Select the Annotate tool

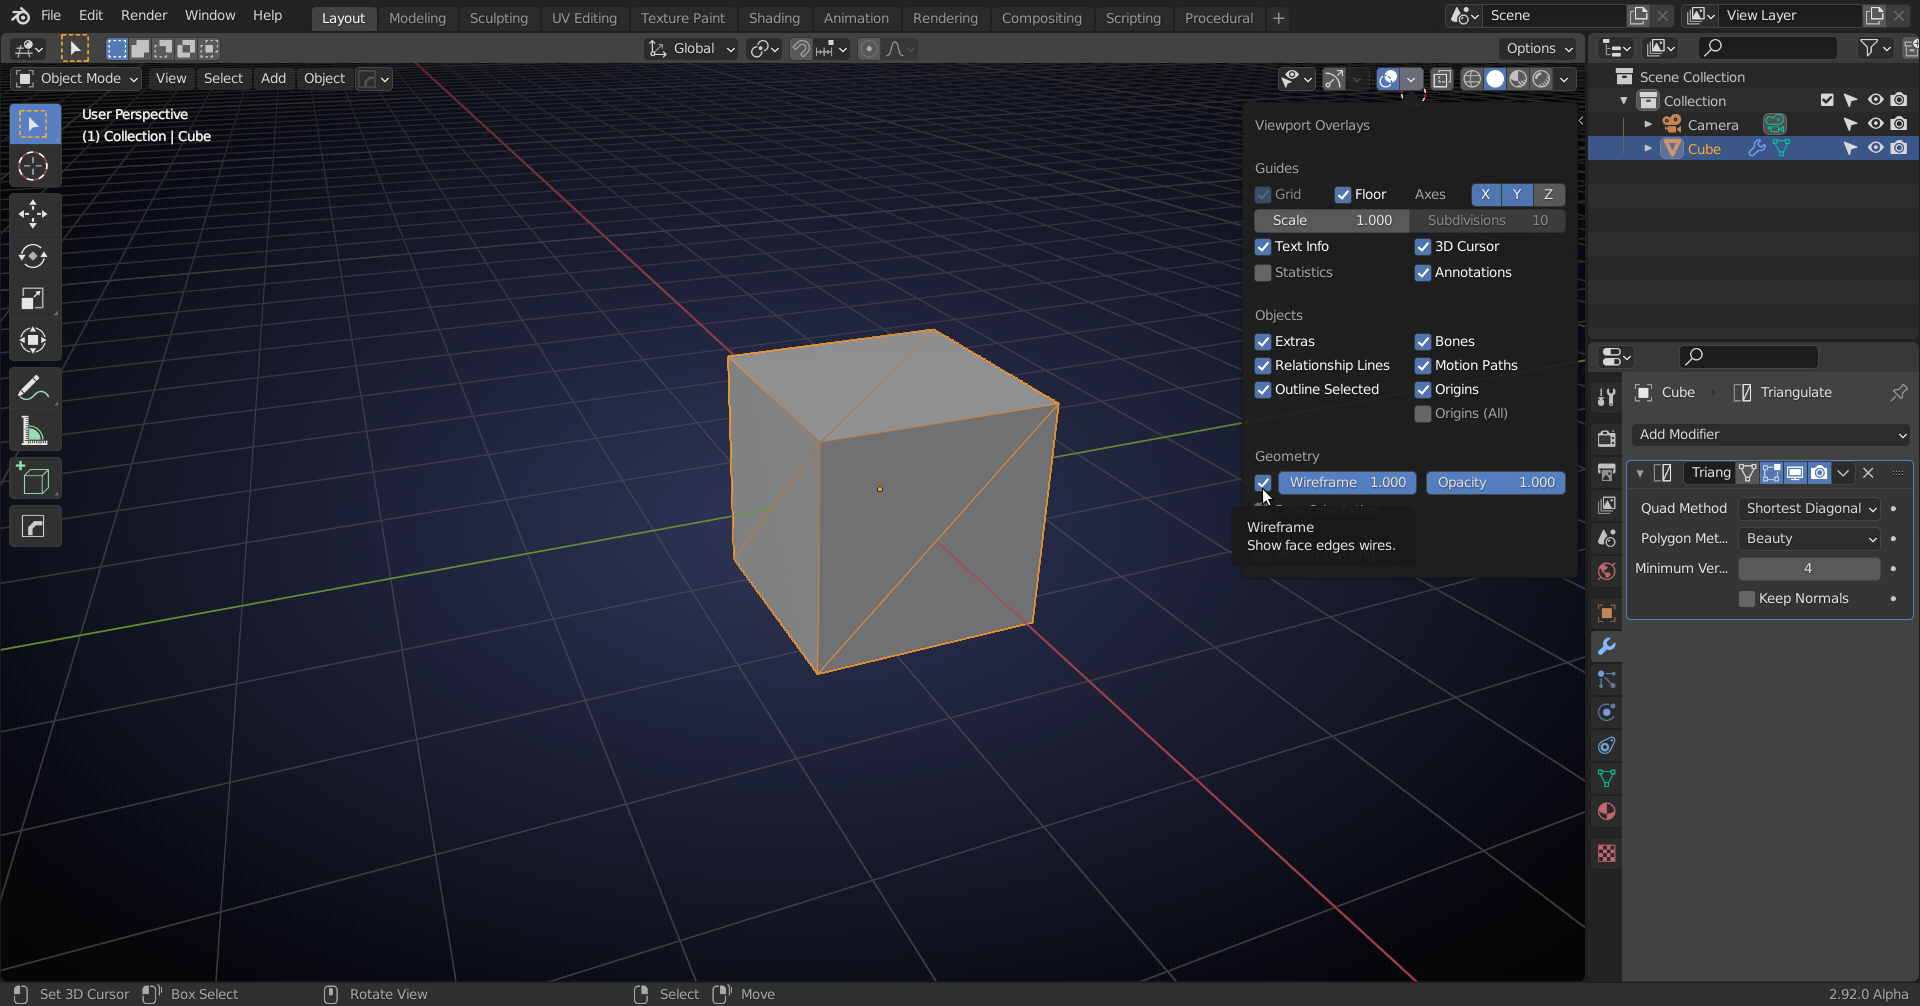point(34,387)
